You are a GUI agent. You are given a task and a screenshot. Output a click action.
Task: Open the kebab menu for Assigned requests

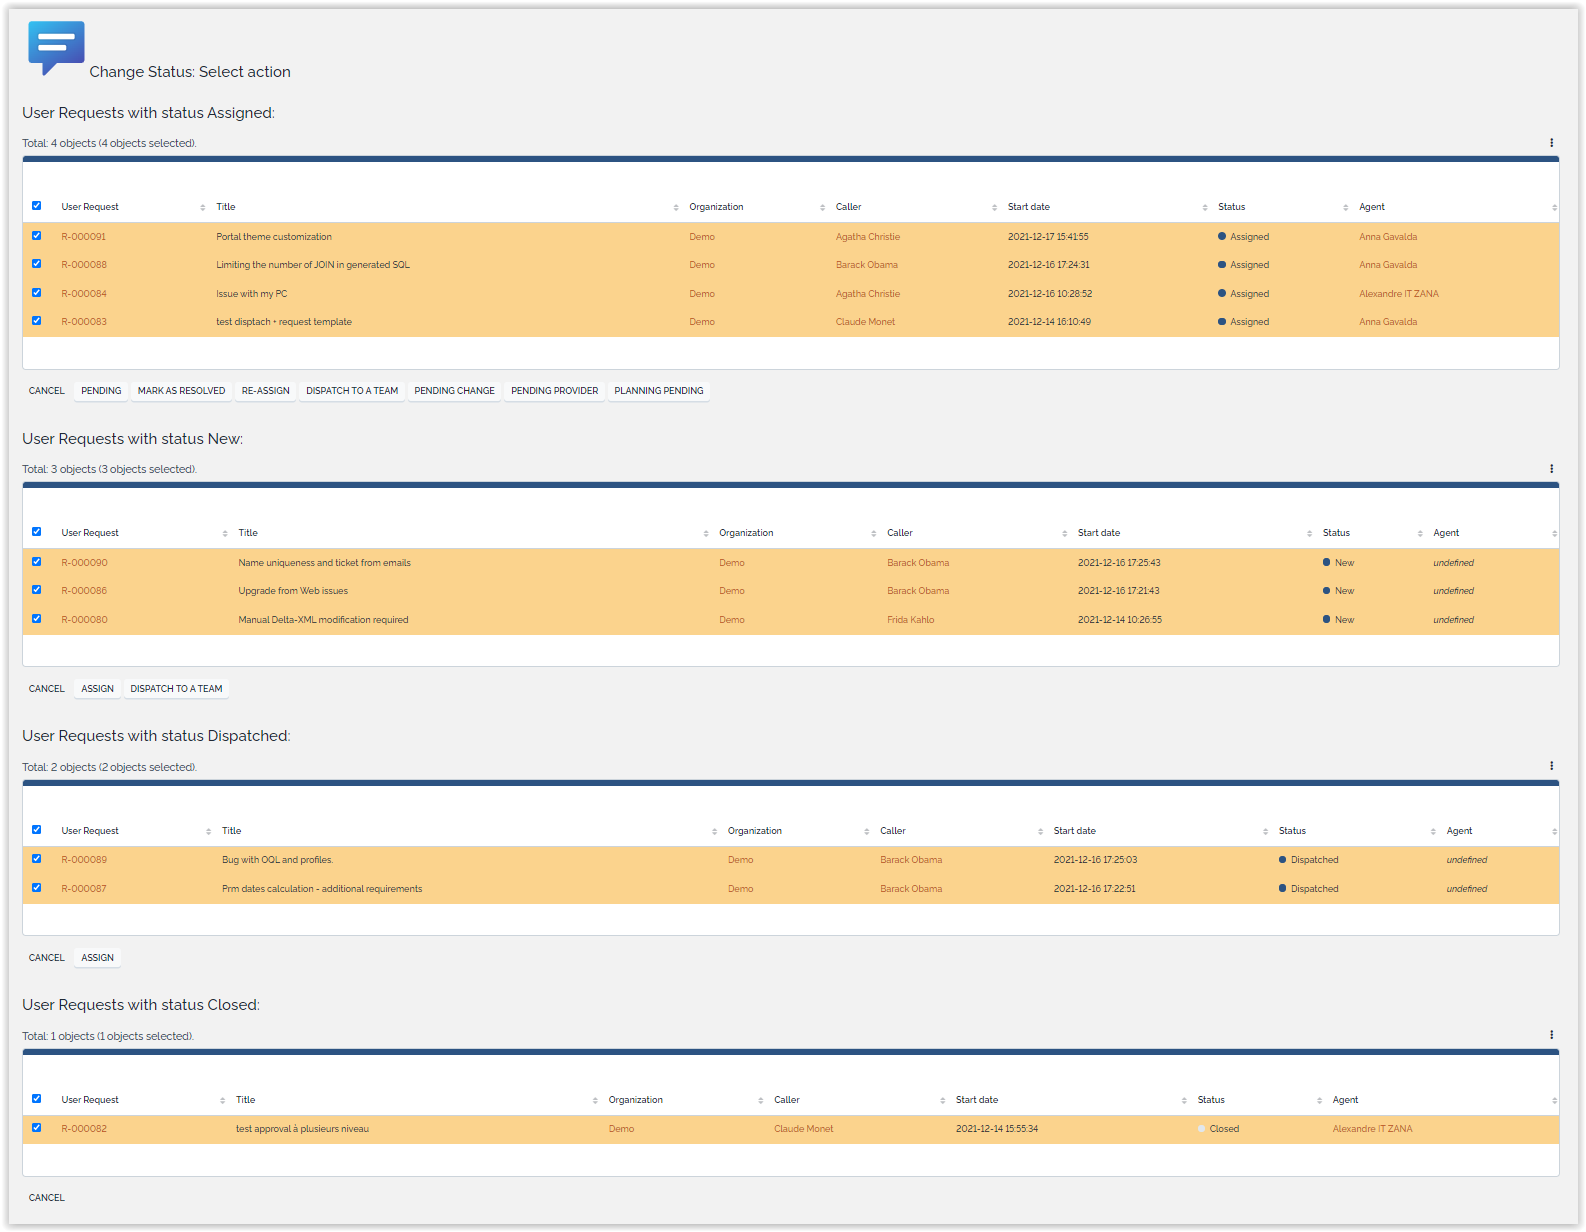pos(1551,143)
